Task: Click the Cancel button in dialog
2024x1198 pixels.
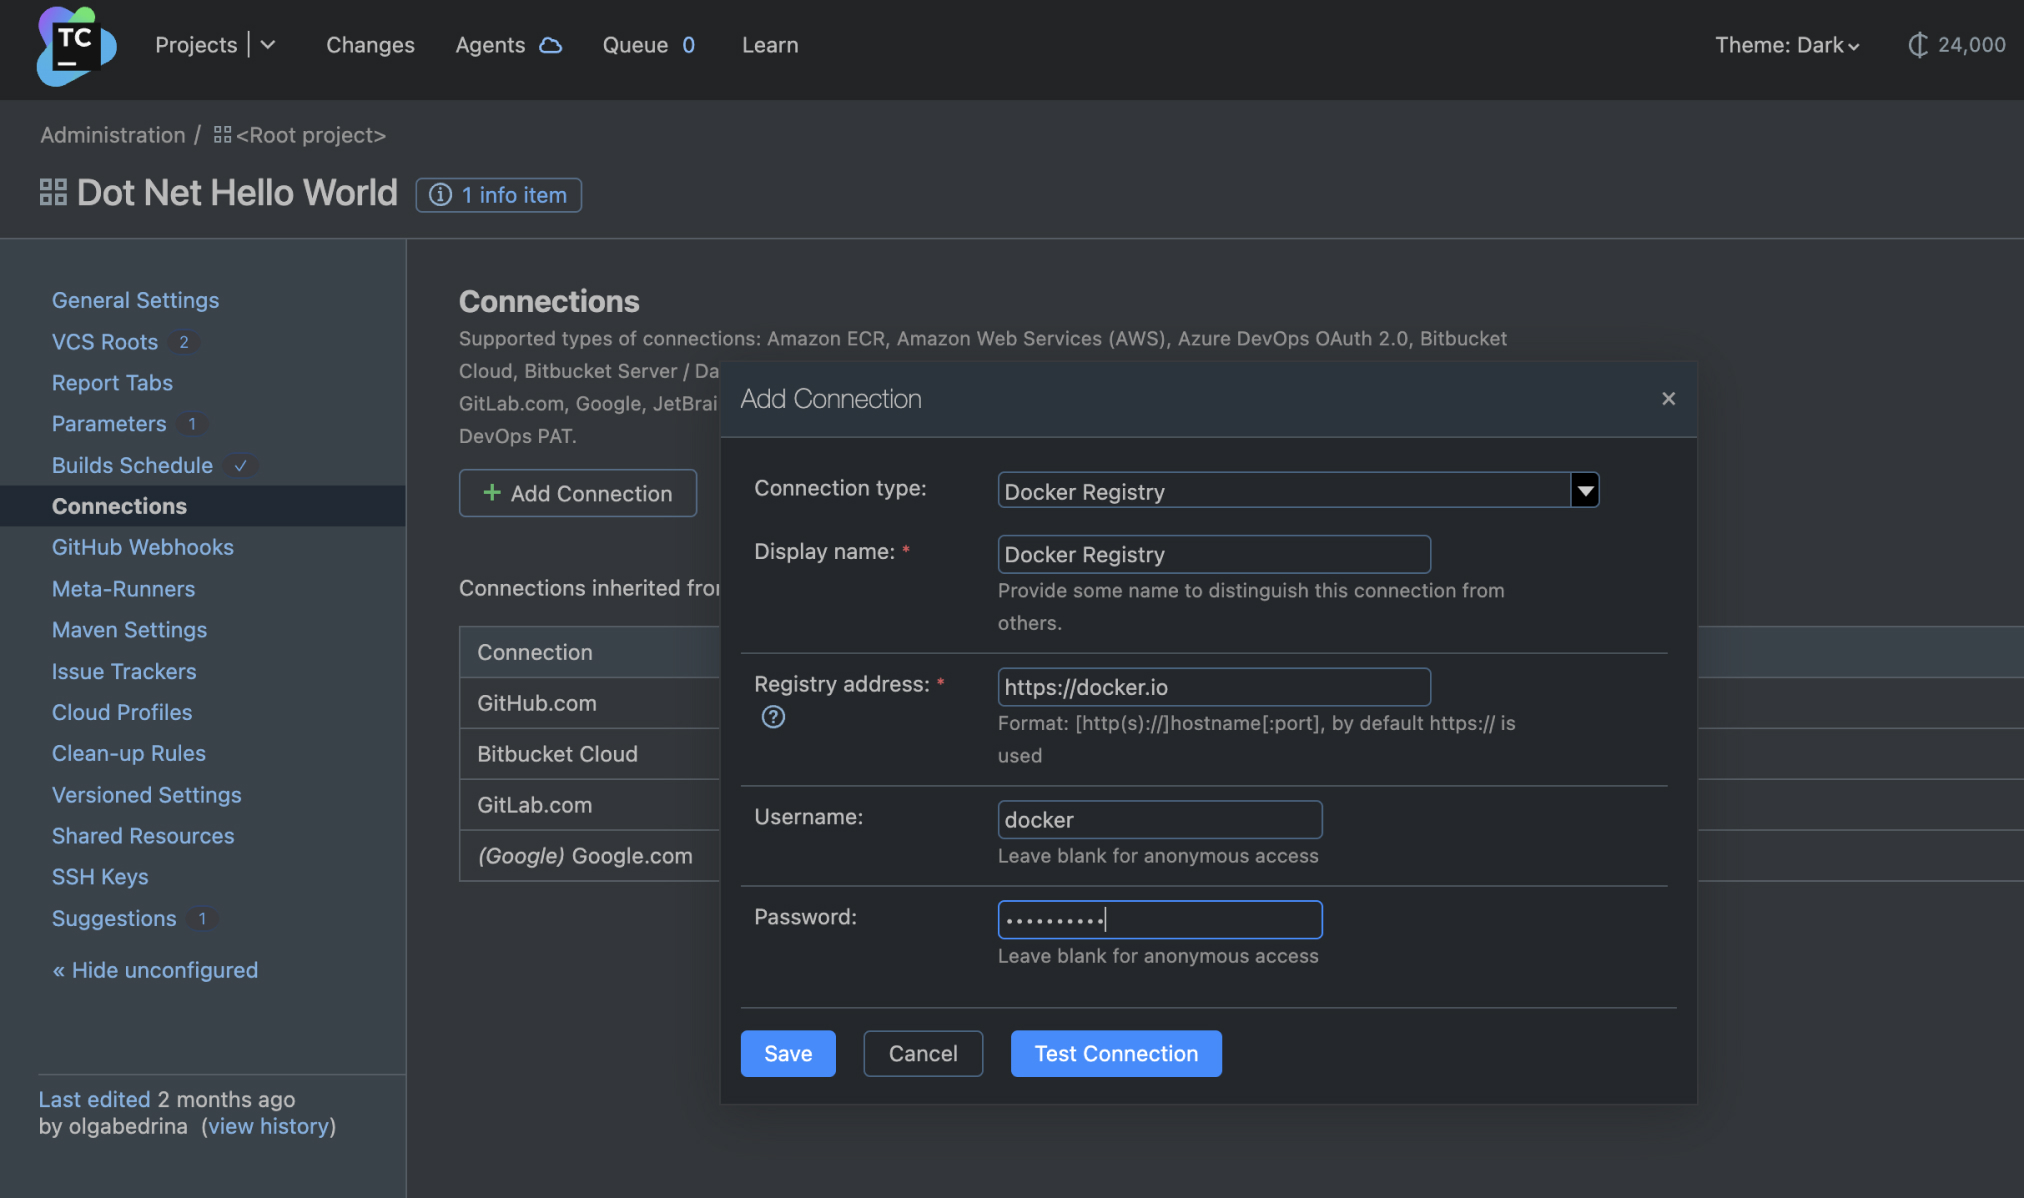Action: (922, 1053)
